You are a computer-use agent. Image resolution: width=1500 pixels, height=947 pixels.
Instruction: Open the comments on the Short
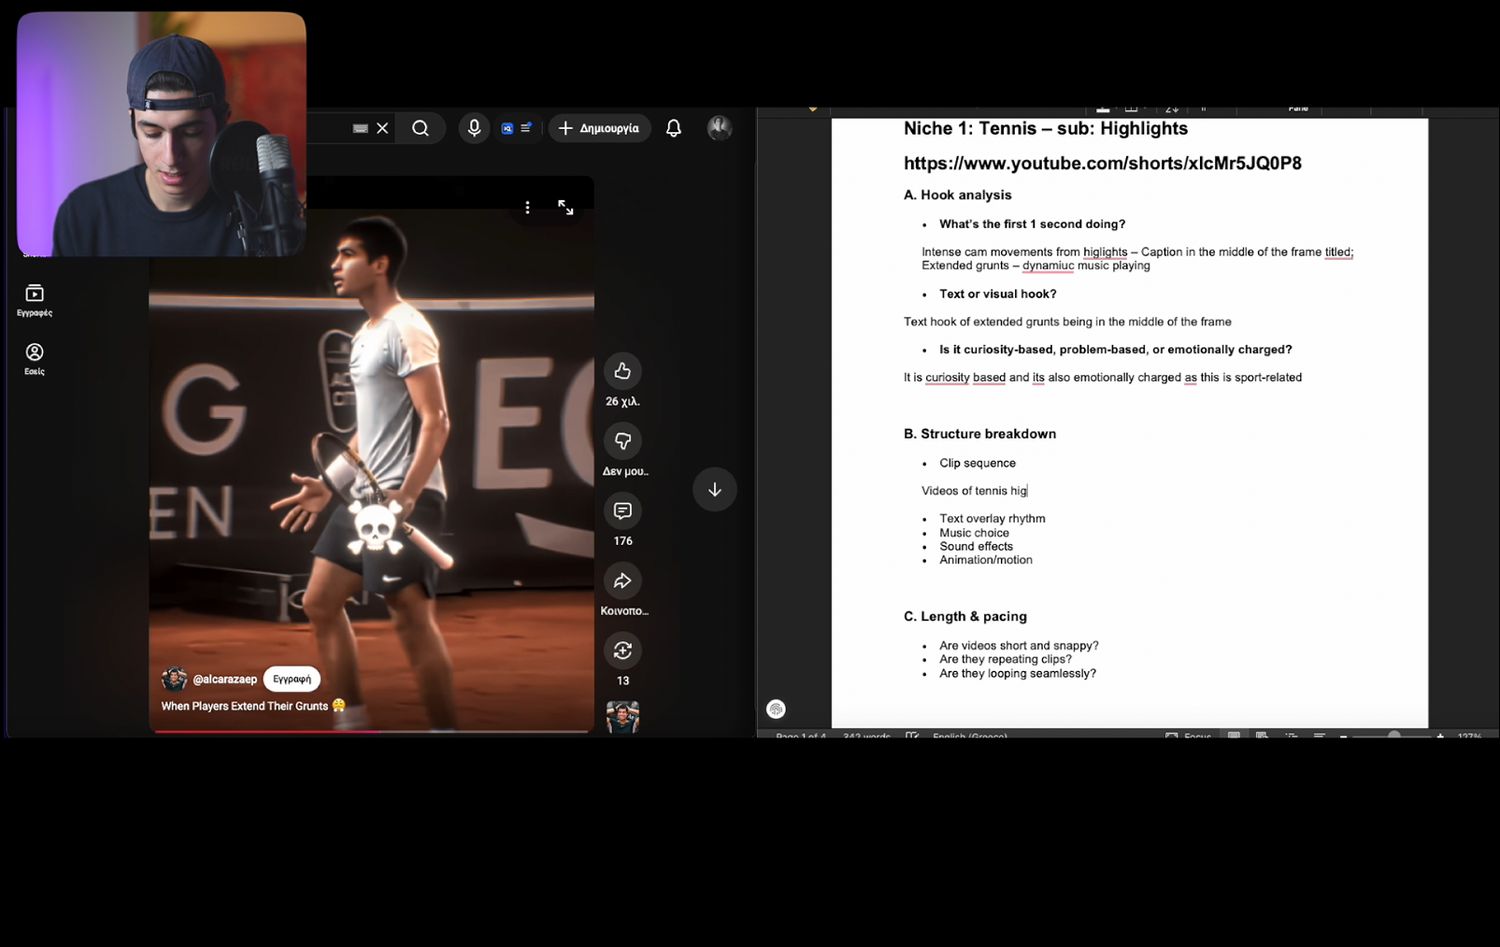(622, 511)
